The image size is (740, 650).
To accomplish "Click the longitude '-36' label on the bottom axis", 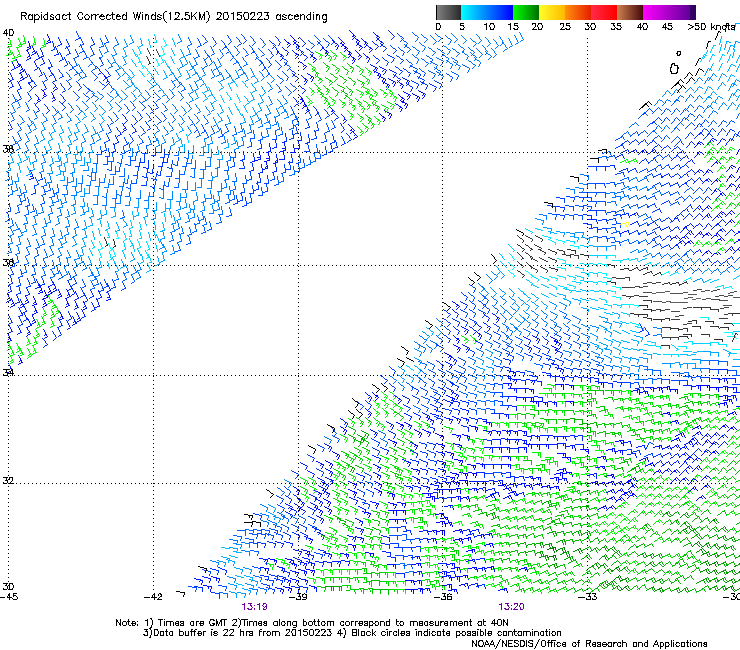I will 443,597.
